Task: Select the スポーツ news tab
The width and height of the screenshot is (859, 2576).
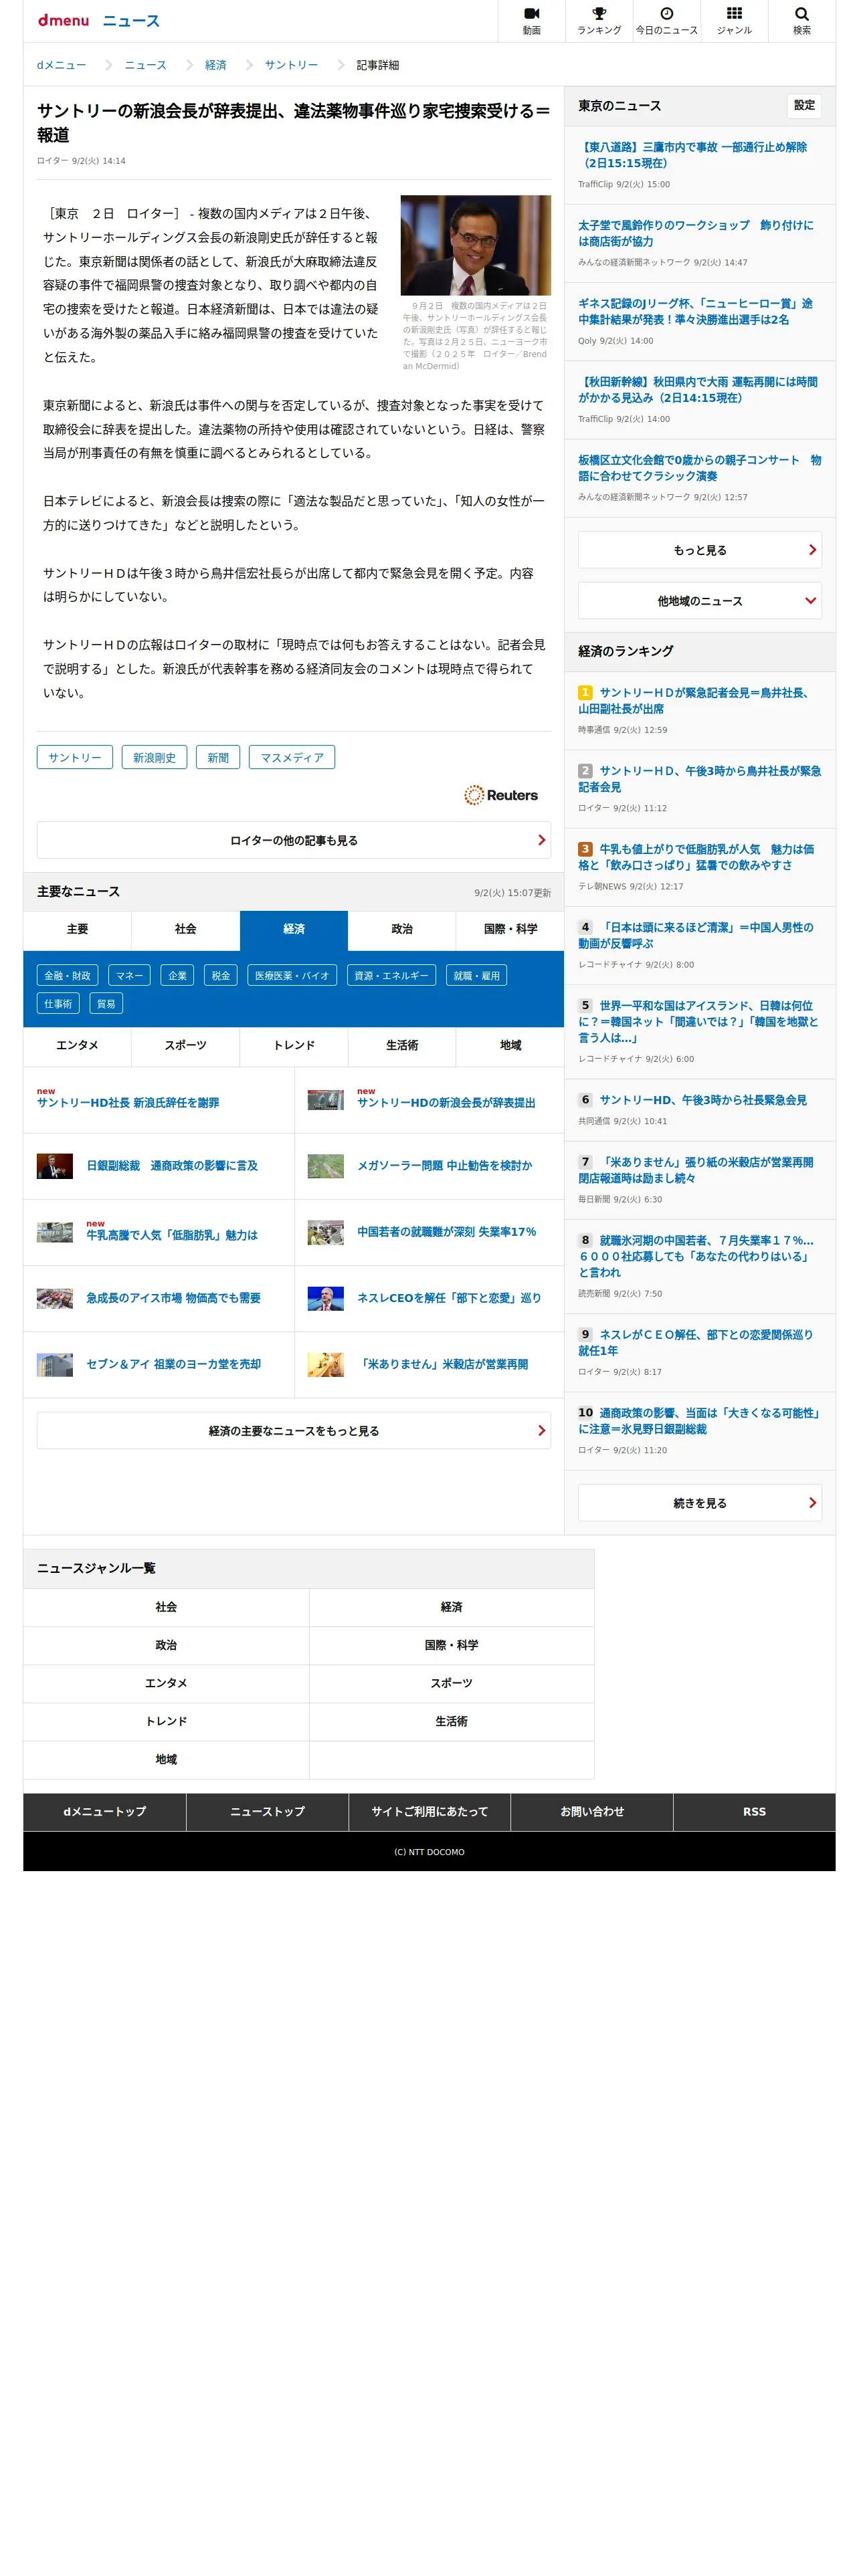Action: [185, 1045]
